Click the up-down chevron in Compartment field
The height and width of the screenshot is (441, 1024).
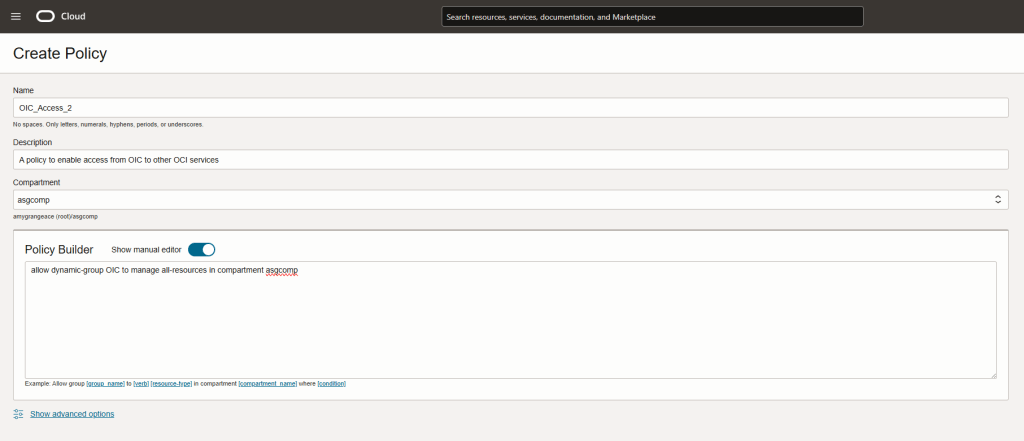pyautogui.click(x=997, y=200)
